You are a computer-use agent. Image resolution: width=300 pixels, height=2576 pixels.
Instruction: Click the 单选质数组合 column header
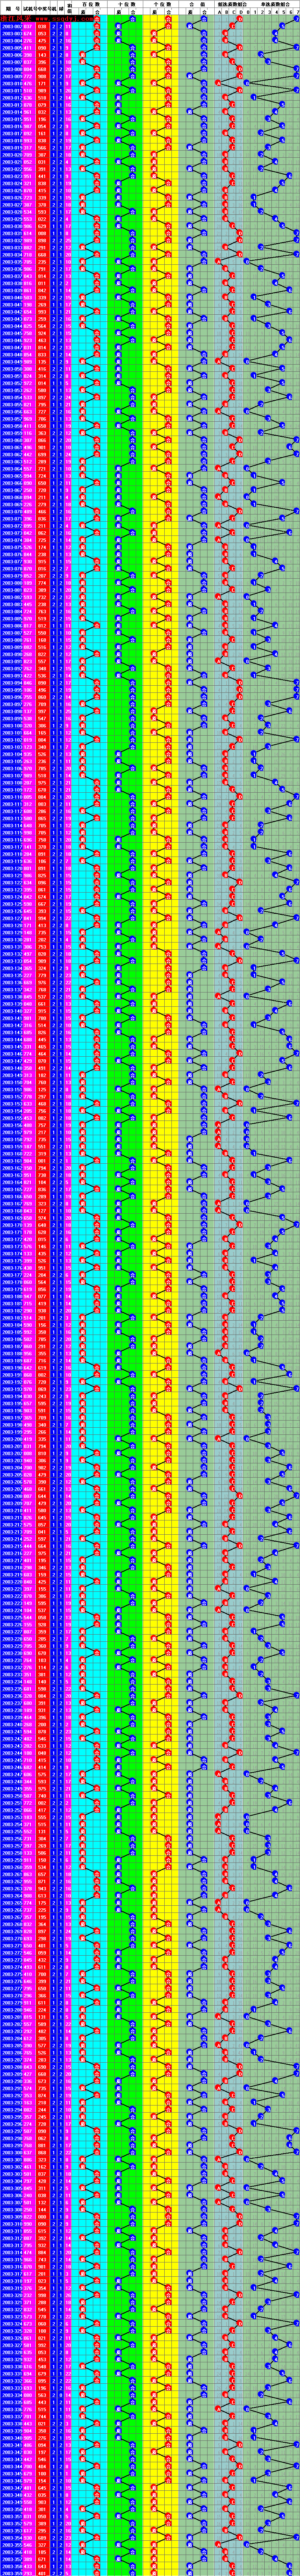coord(275,4)
